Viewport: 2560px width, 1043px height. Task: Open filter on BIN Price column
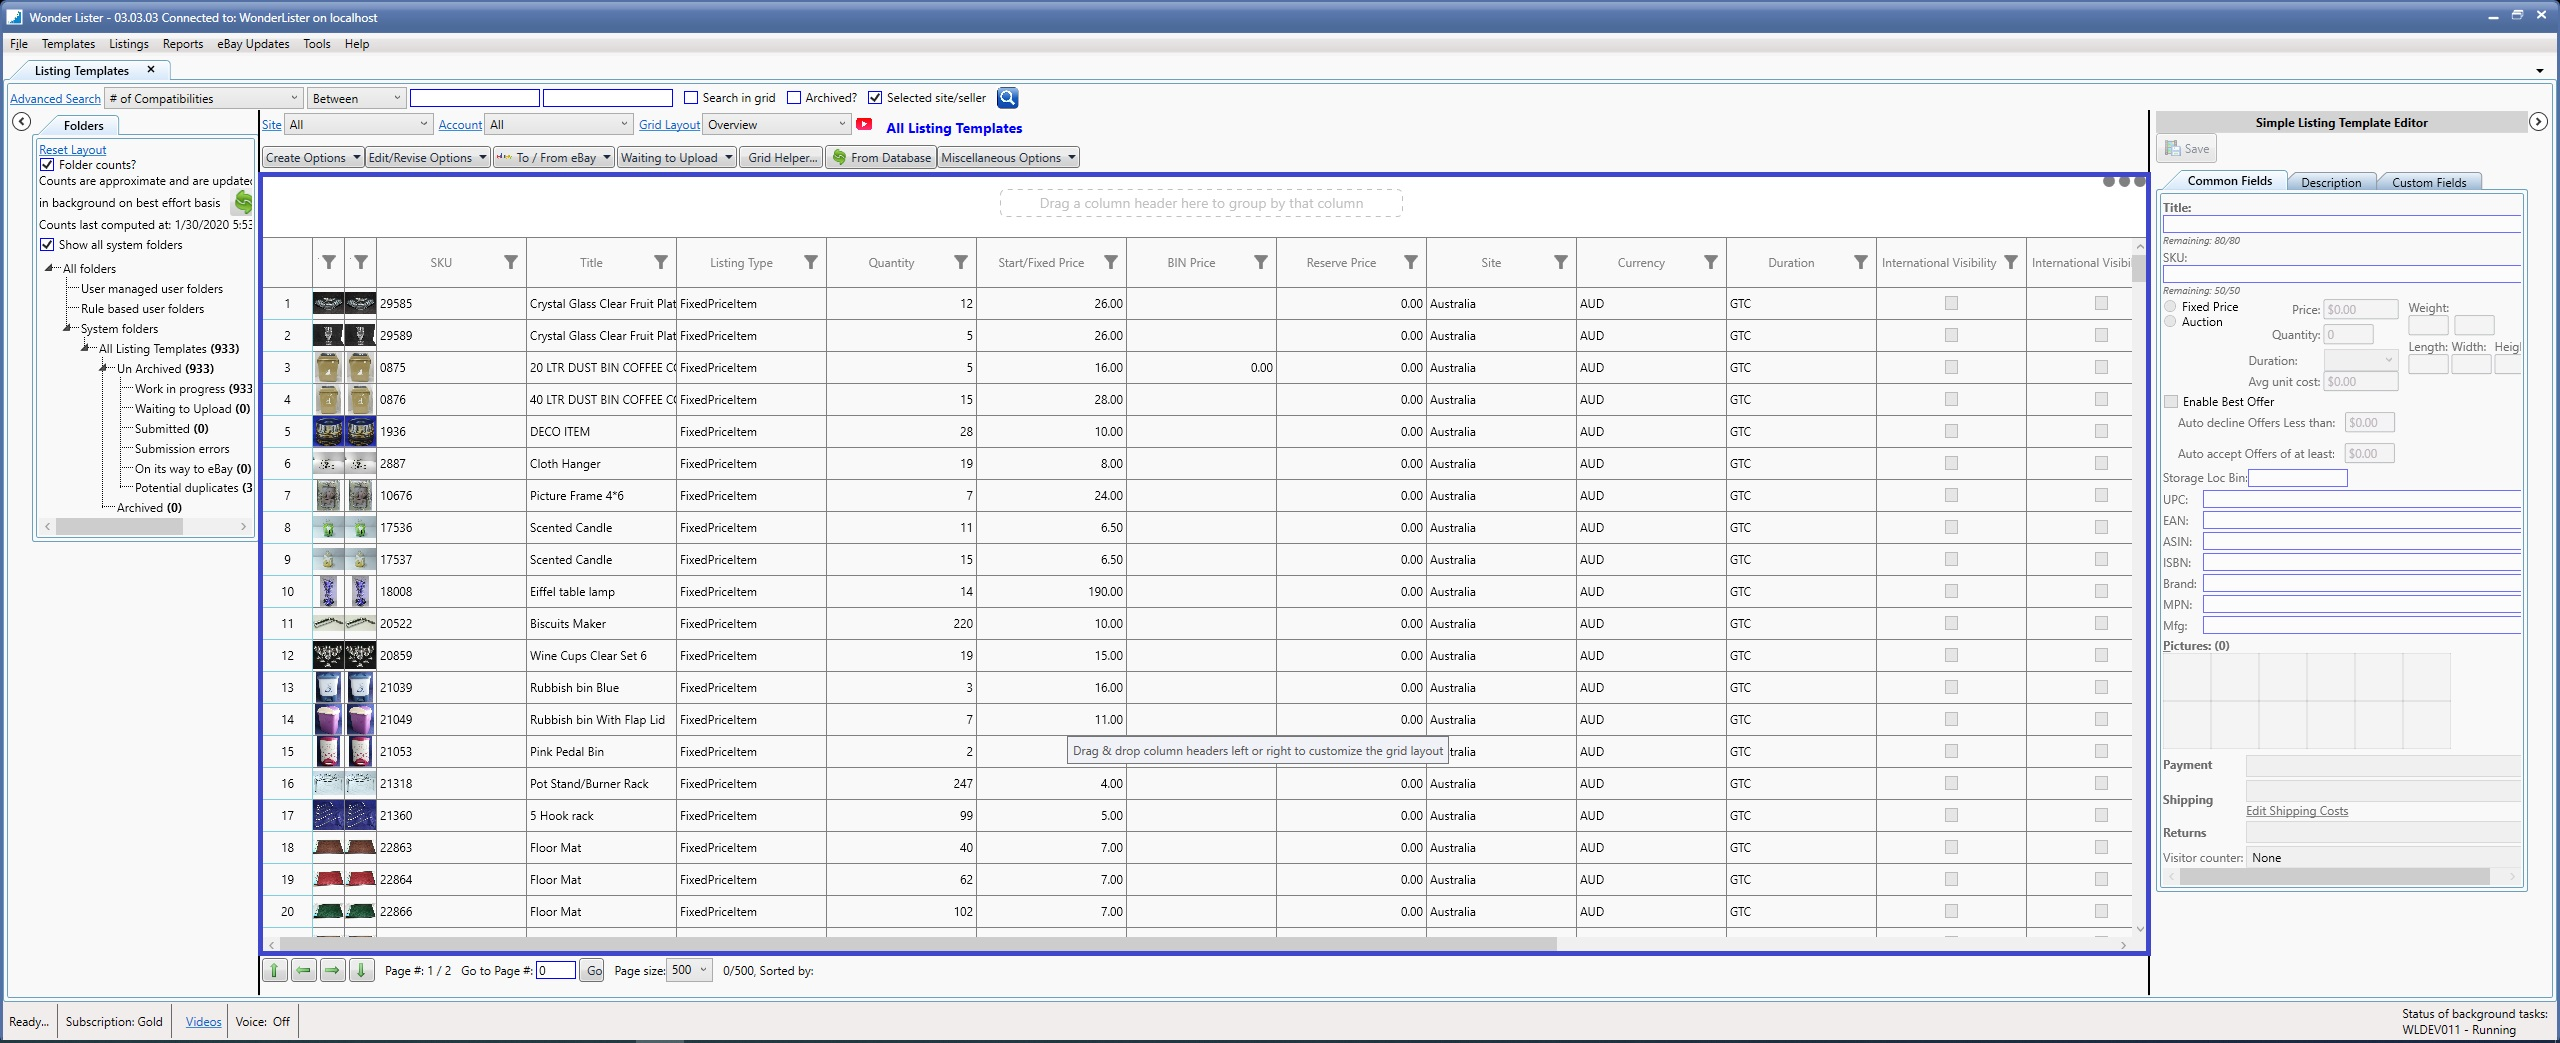pyautogui.click(x=1261, y=263)
